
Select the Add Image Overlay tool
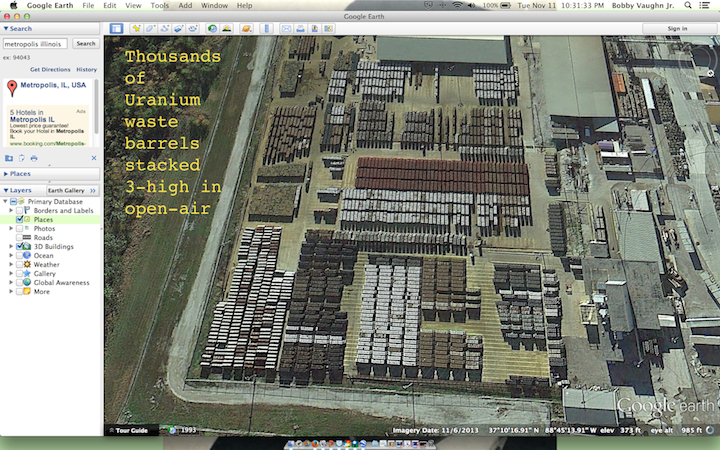179,28
